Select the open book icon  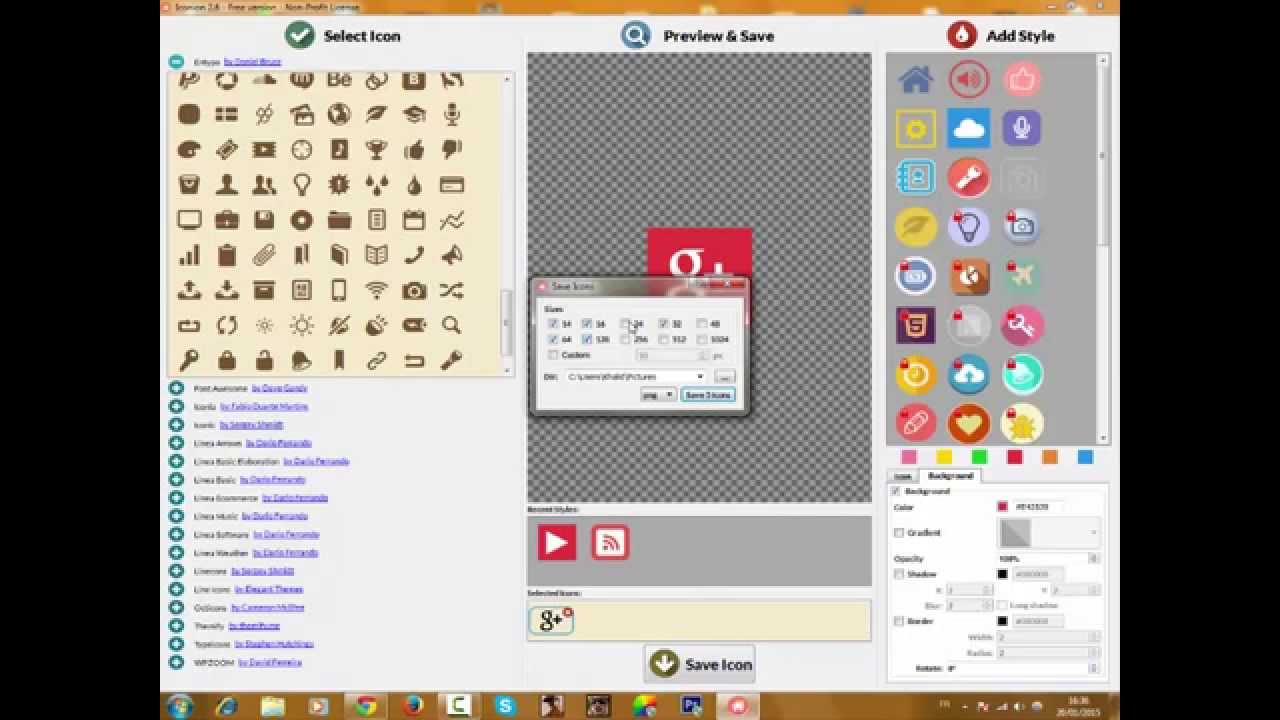click(x=376, y=255)
